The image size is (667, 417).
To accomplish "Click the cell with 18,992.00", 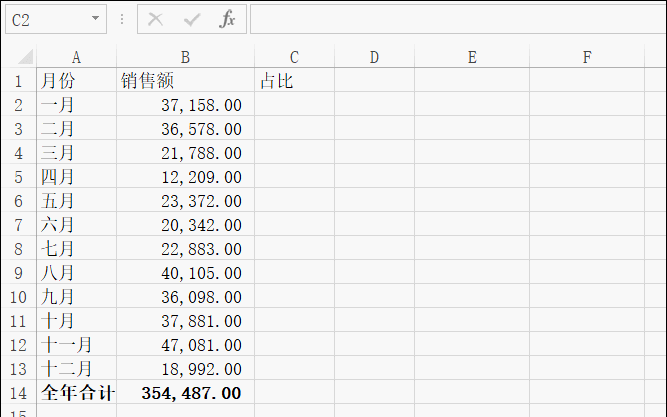I will [185, 368].
